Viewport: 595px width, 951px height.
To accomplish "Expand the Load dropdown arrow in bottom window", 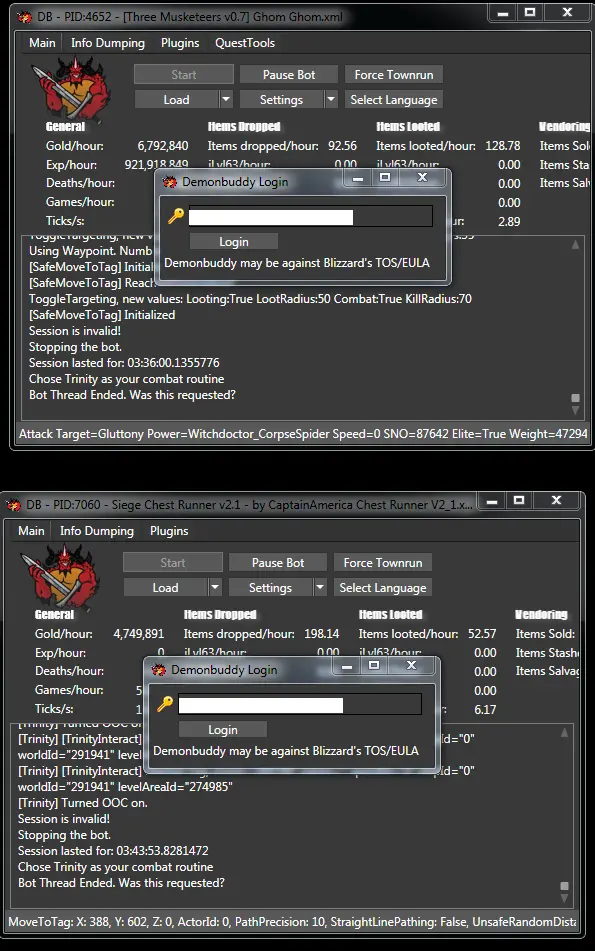I will point(215,588).
